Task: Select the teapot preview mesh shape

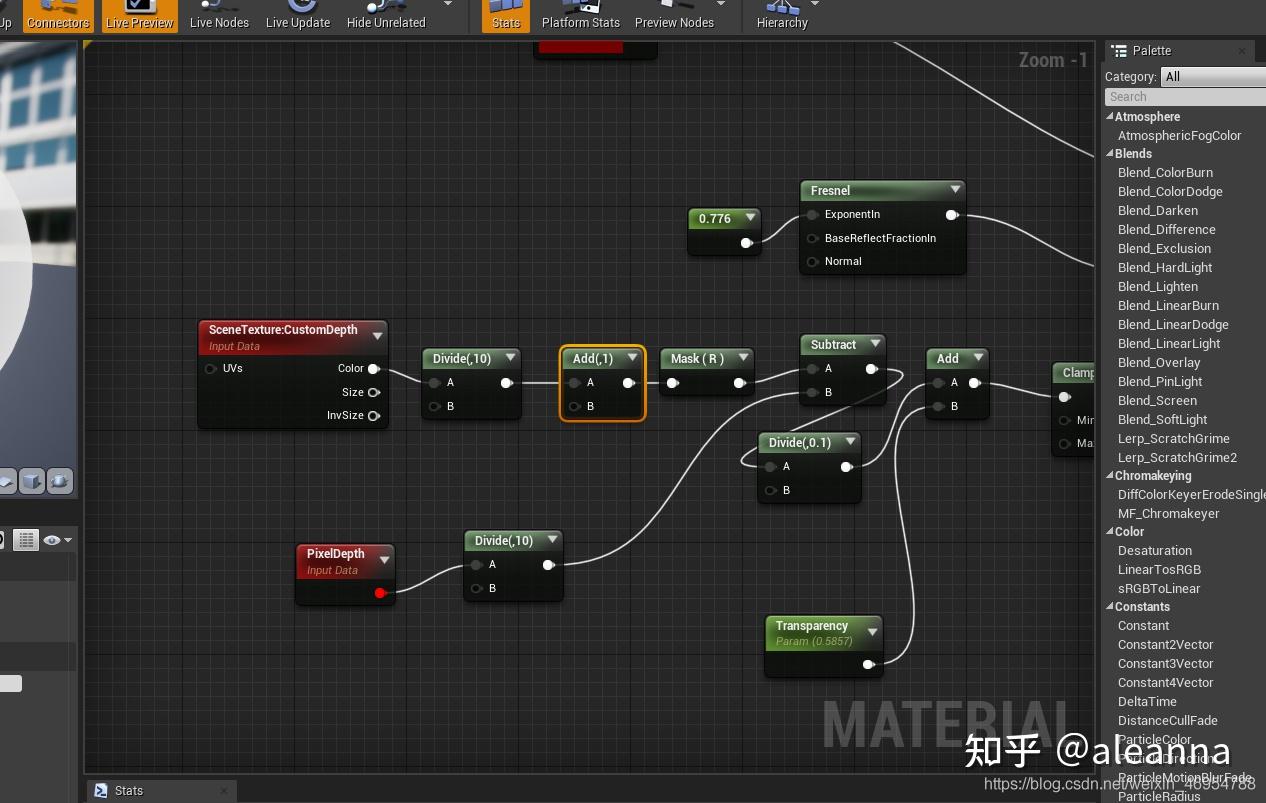Action: tap(59, 481)
